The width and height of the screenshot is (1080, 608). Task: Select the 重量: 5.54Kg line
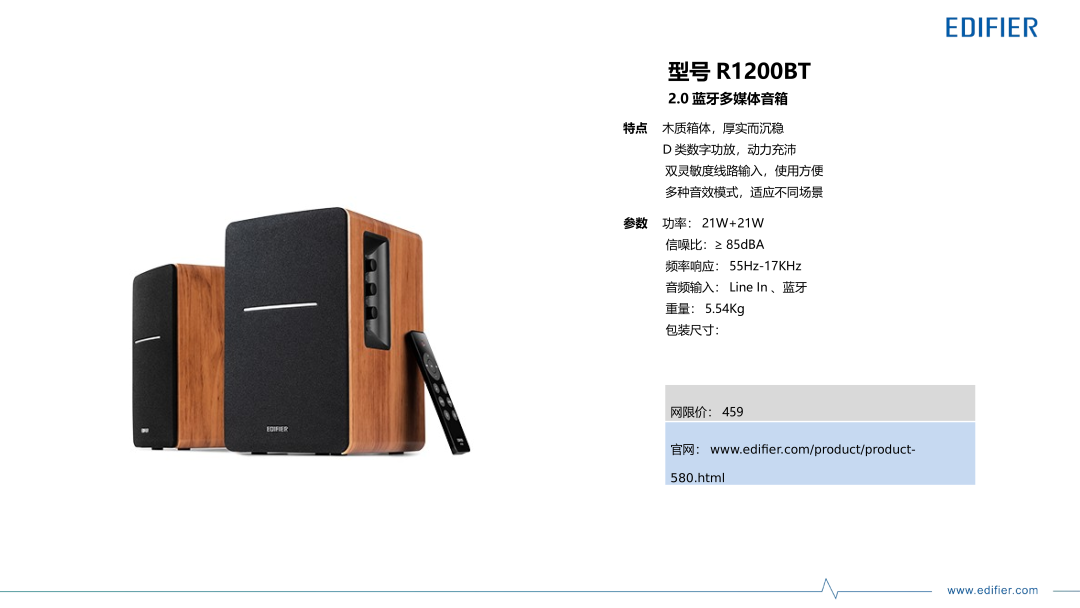click(x=705, y=308)
